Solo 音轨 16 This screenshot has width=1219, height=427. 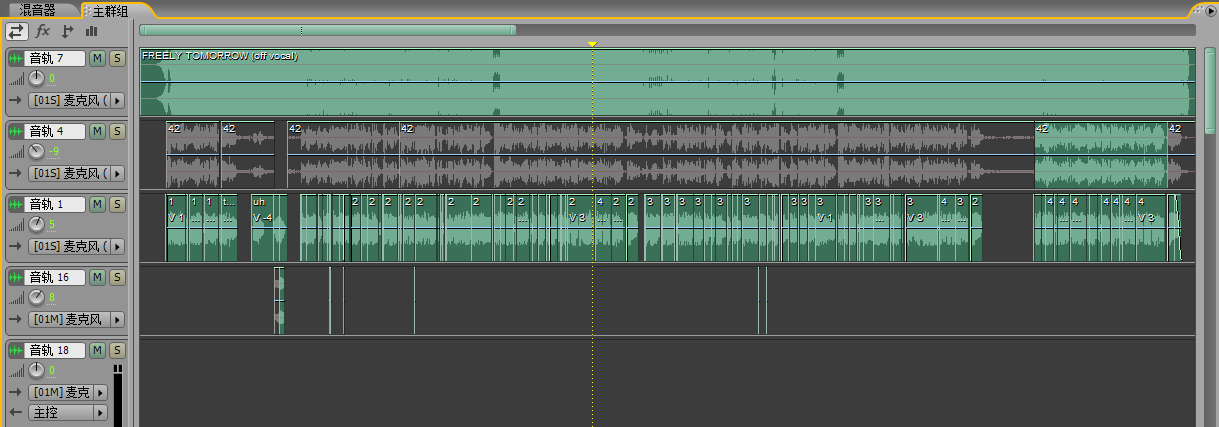click(117, 277)
